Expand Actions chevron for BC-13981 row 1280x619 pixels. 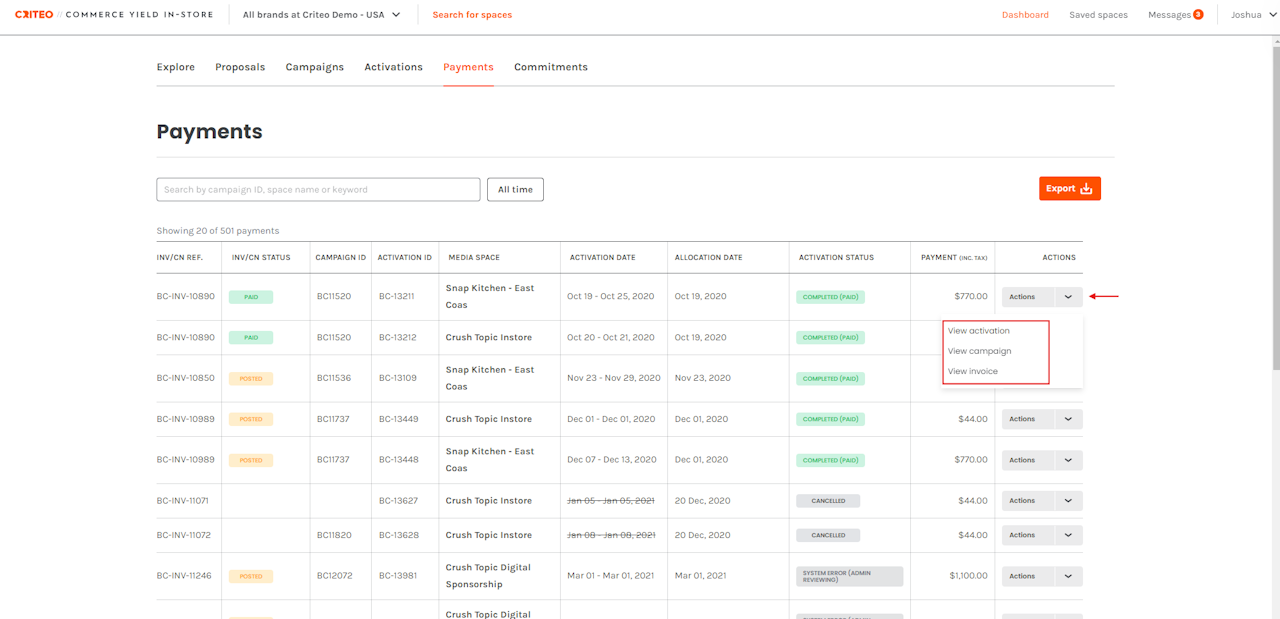coord(1068,577)
